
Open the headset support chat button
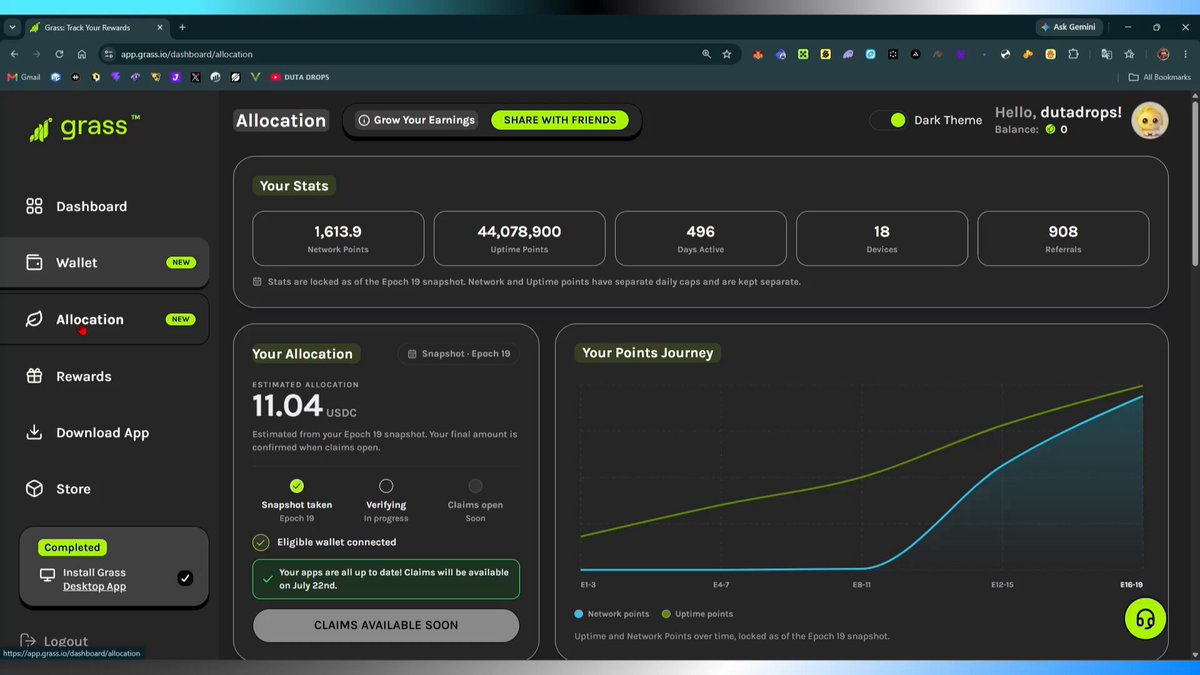coord(1146,620)
